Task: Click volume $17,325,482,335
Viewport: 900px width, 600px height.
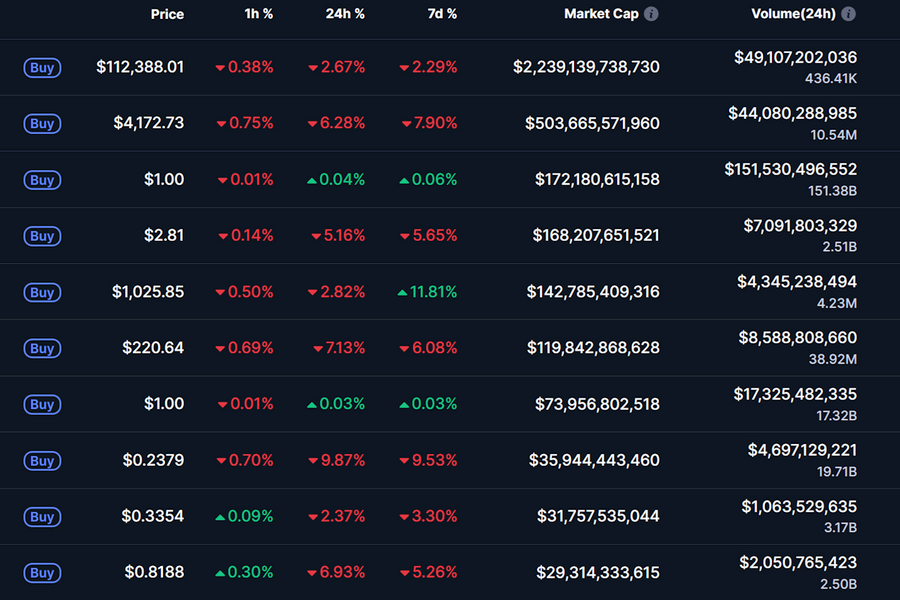Action: (x=795, y=394)
